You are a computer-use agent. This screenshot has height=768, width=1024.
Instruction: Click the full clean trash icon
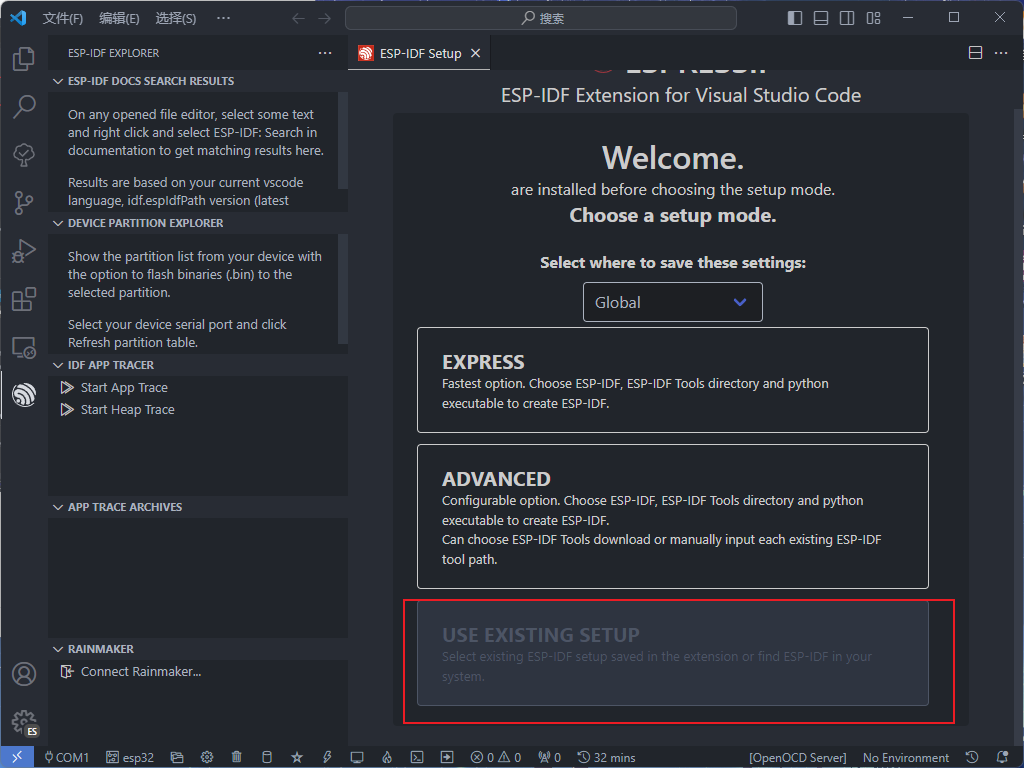point(236,758)
